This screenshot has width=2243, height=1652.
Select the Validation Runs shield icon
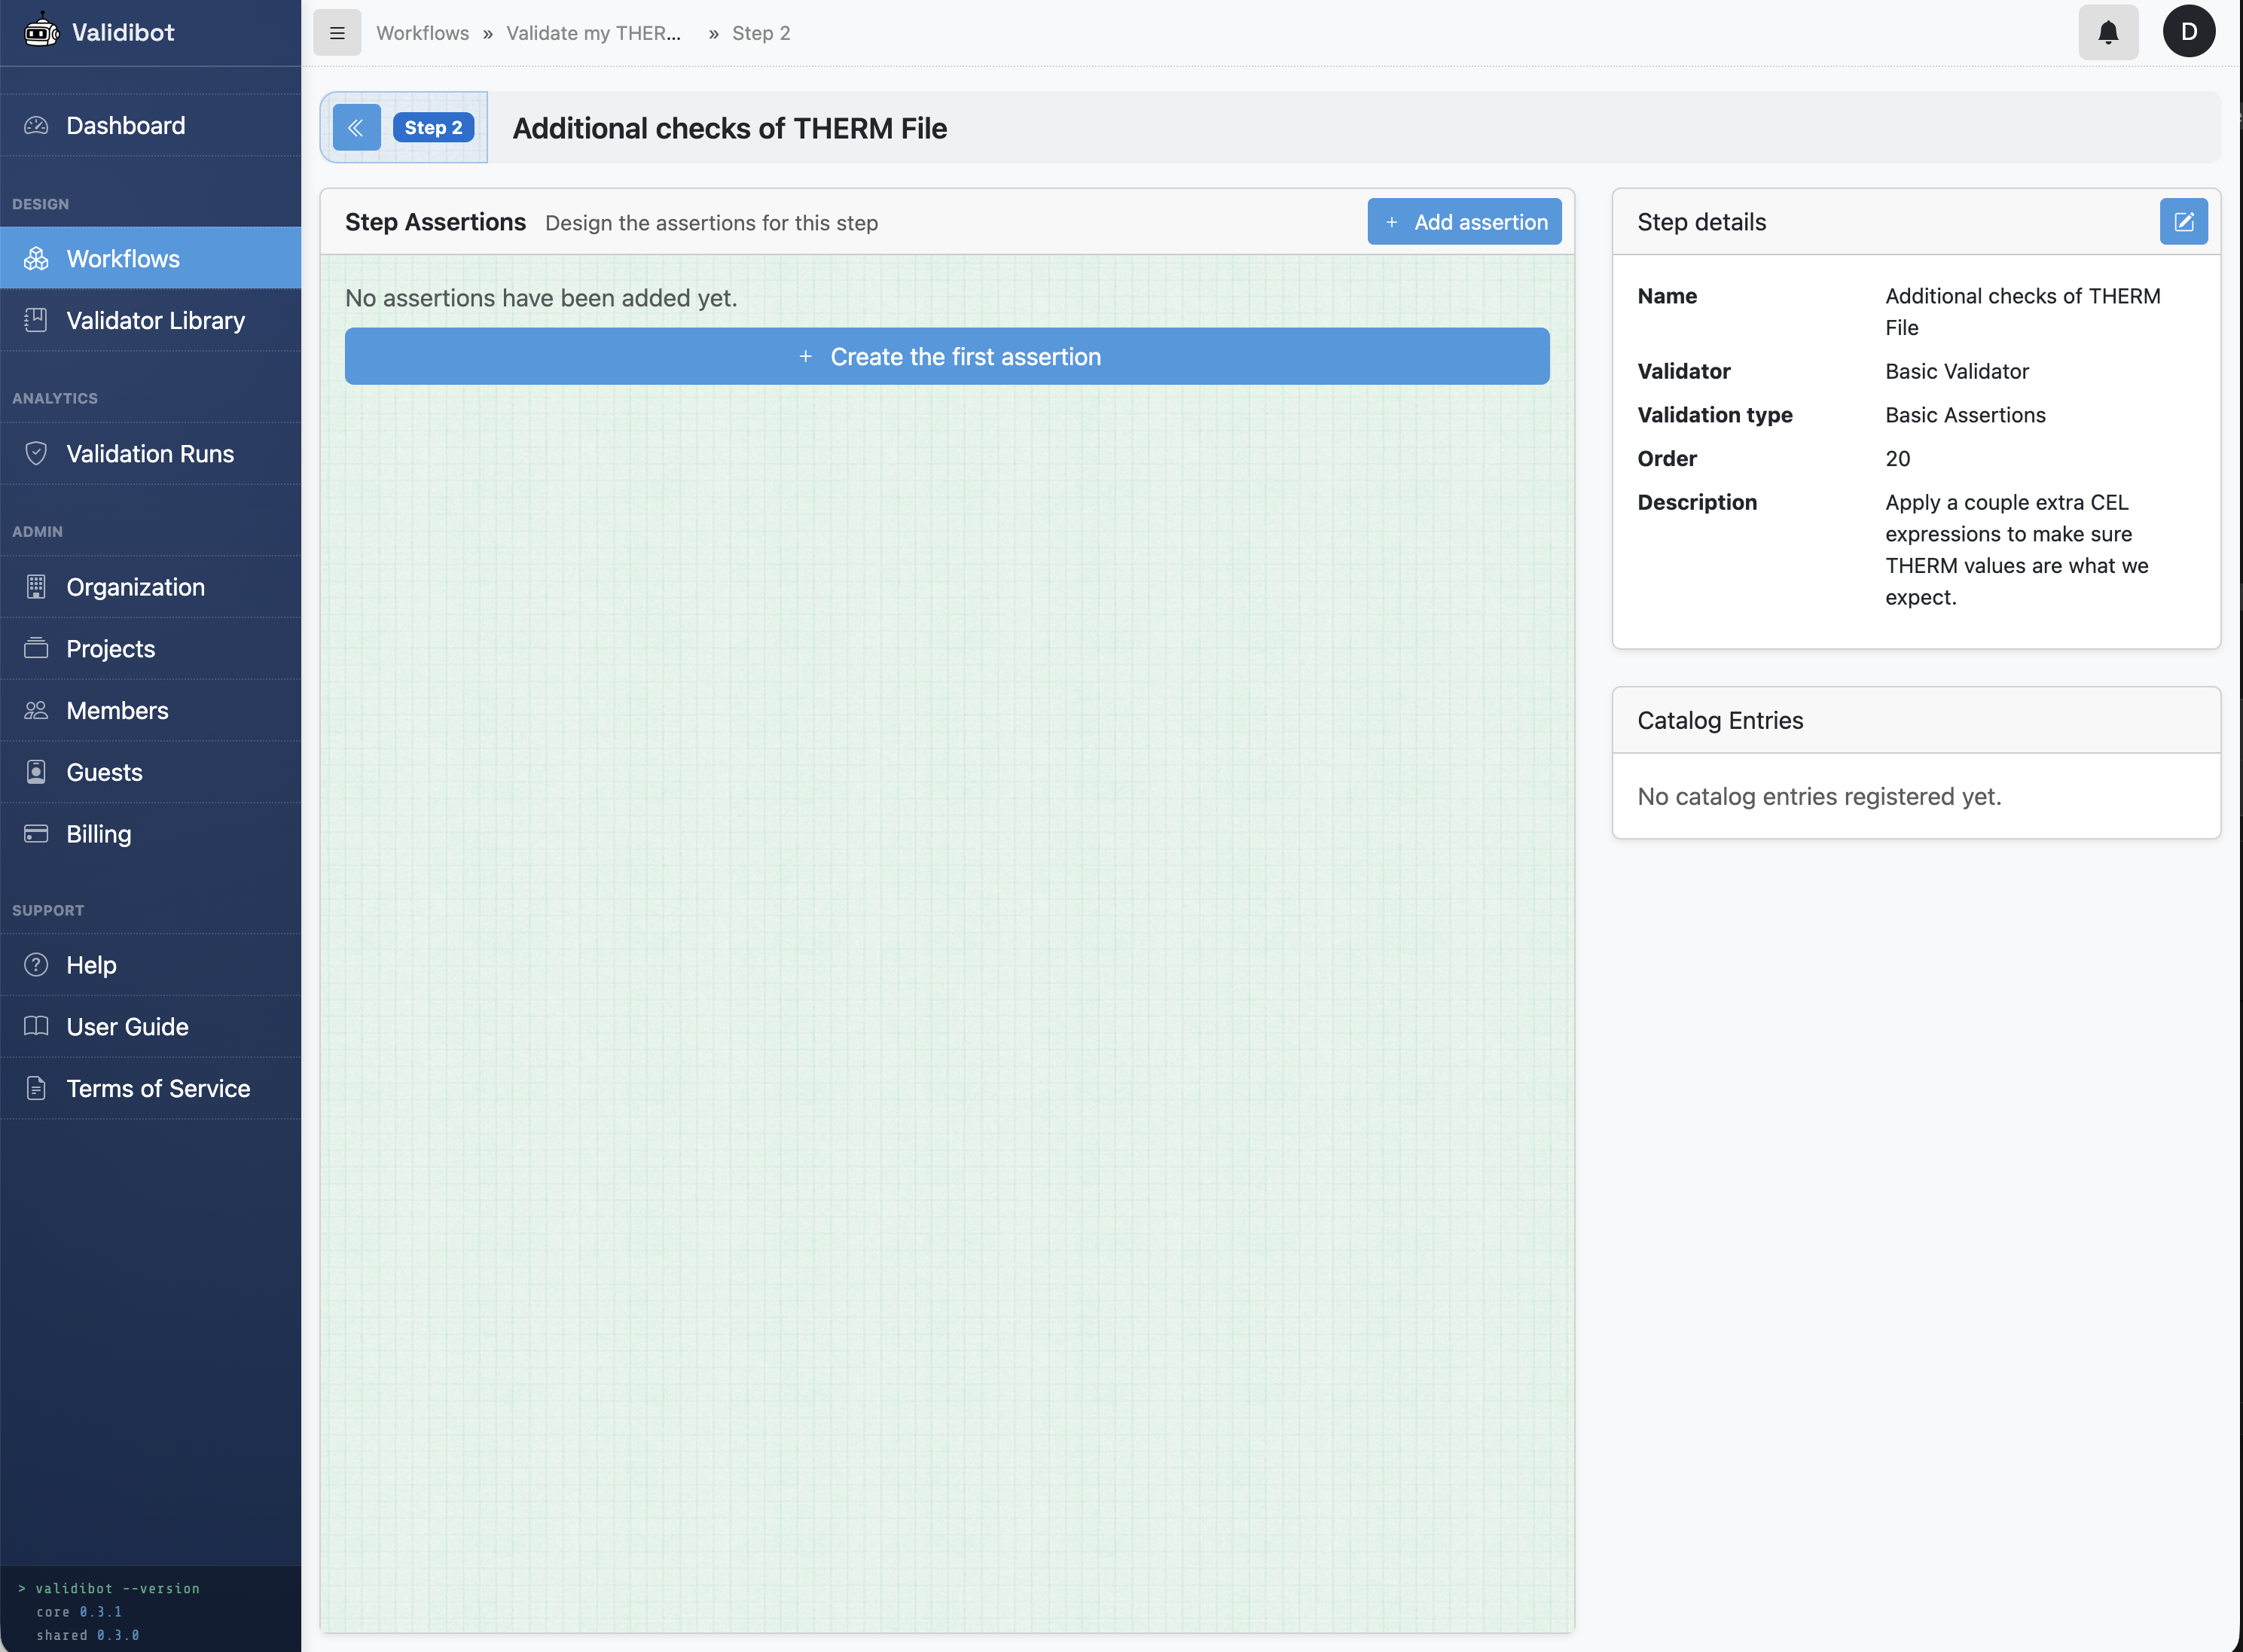(36, 453)
